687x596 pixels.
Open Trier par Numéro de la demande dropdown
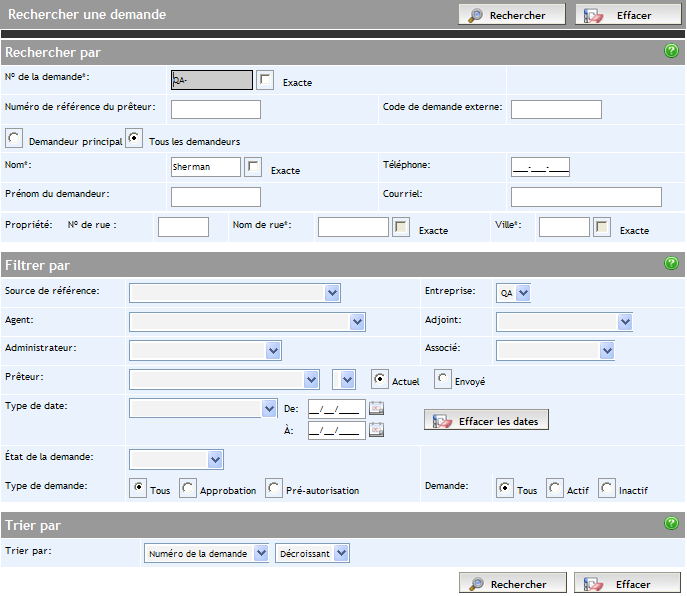tap(206, 553)
